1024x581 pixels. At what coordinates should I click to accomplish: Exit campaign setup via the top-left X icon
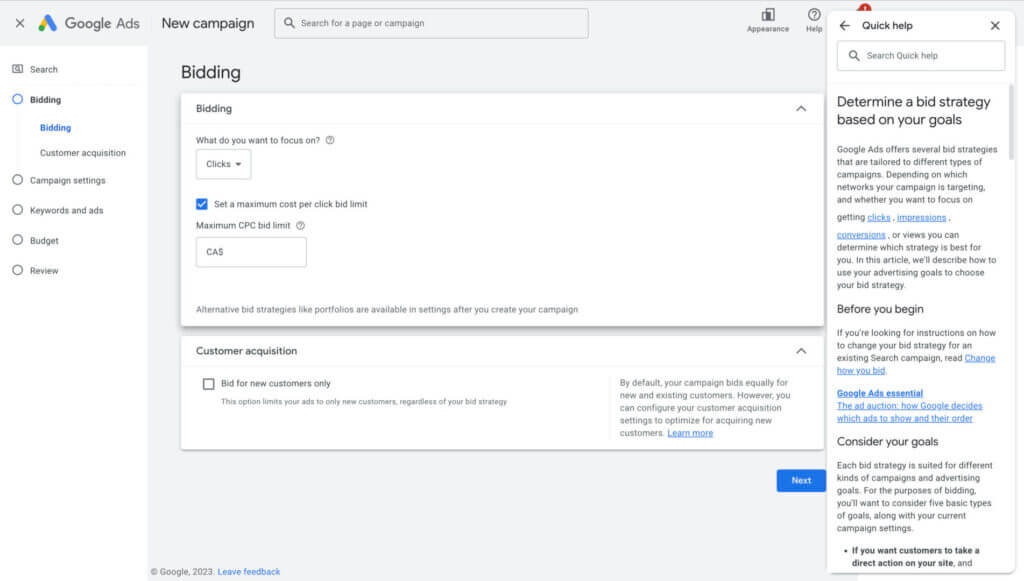[x=18, y=22]
